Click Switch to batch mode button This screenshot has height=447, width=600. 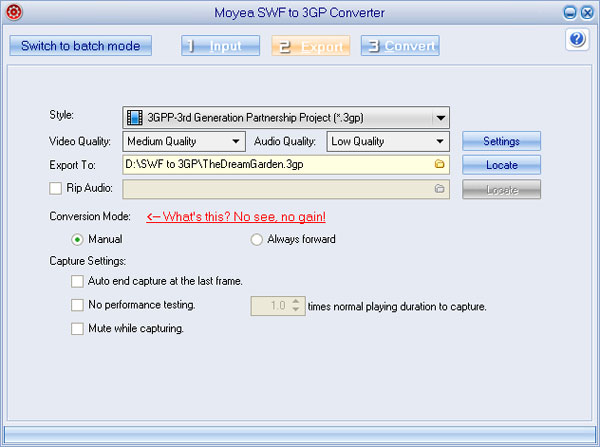(81, 46)
